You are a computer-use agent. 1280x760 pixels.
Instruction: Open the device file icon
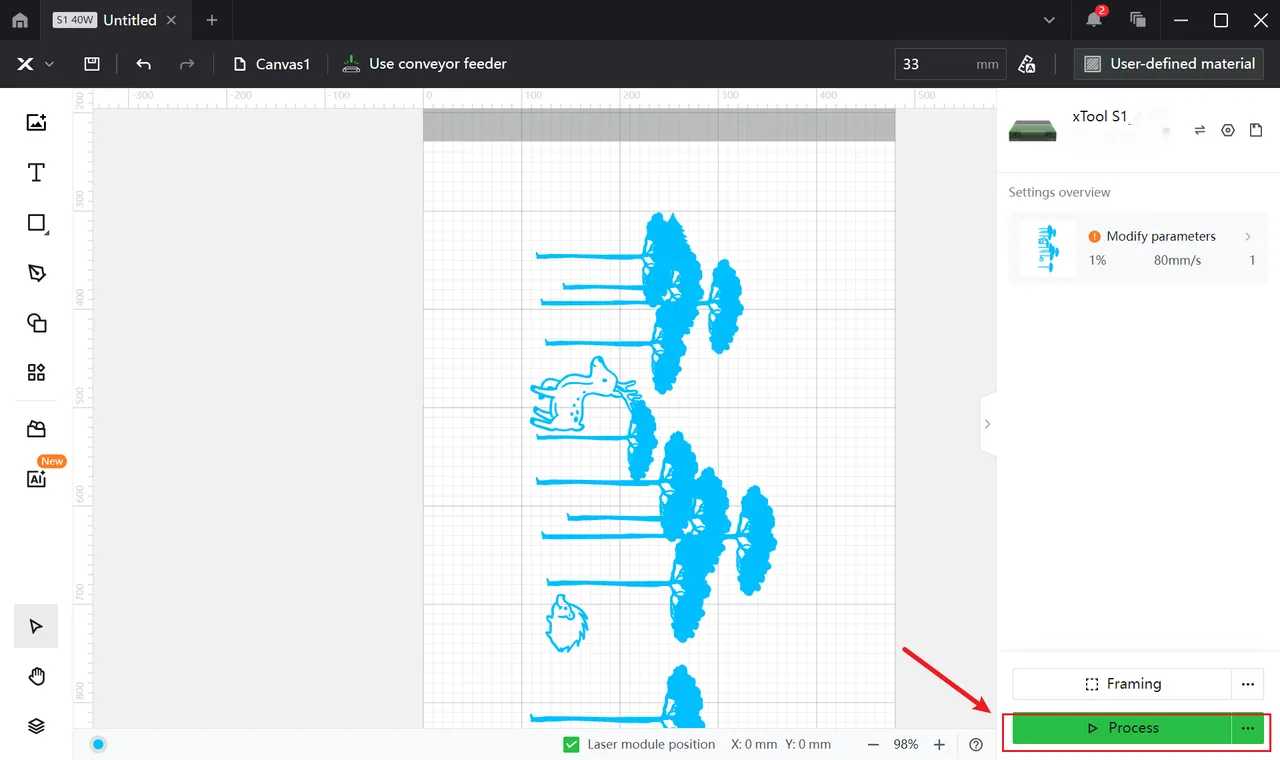tap(1256, 130)
